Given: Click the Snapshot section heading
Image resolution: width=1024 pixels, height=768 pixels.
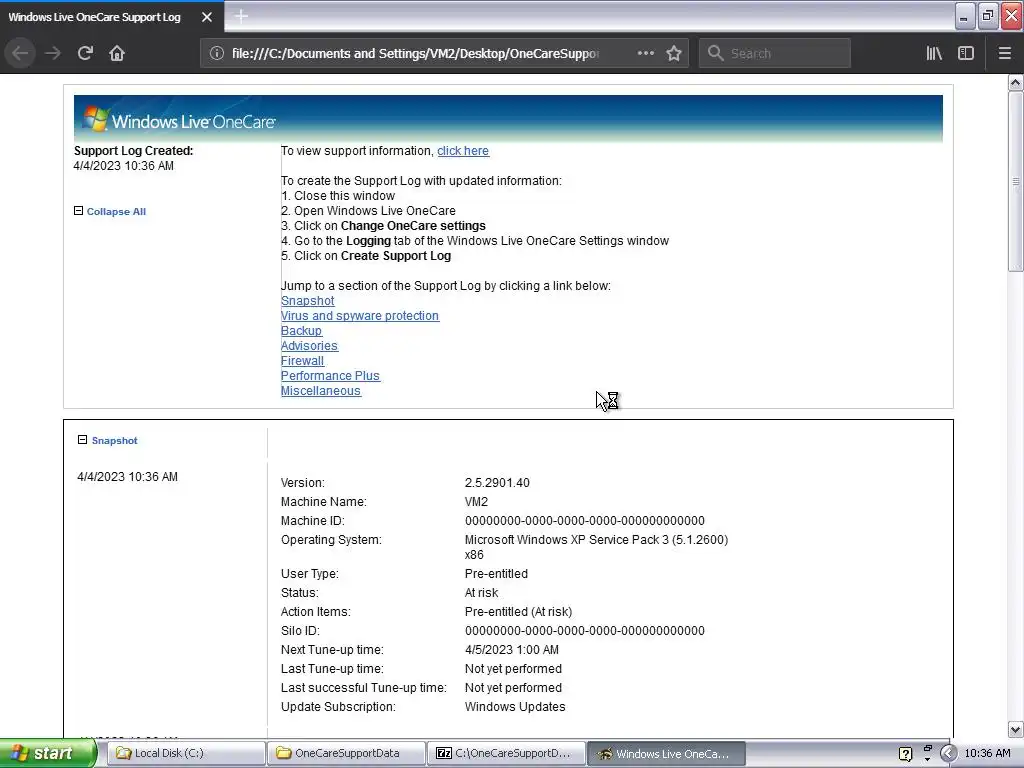Looking at the screenshot, I should (x=115, y=441).
